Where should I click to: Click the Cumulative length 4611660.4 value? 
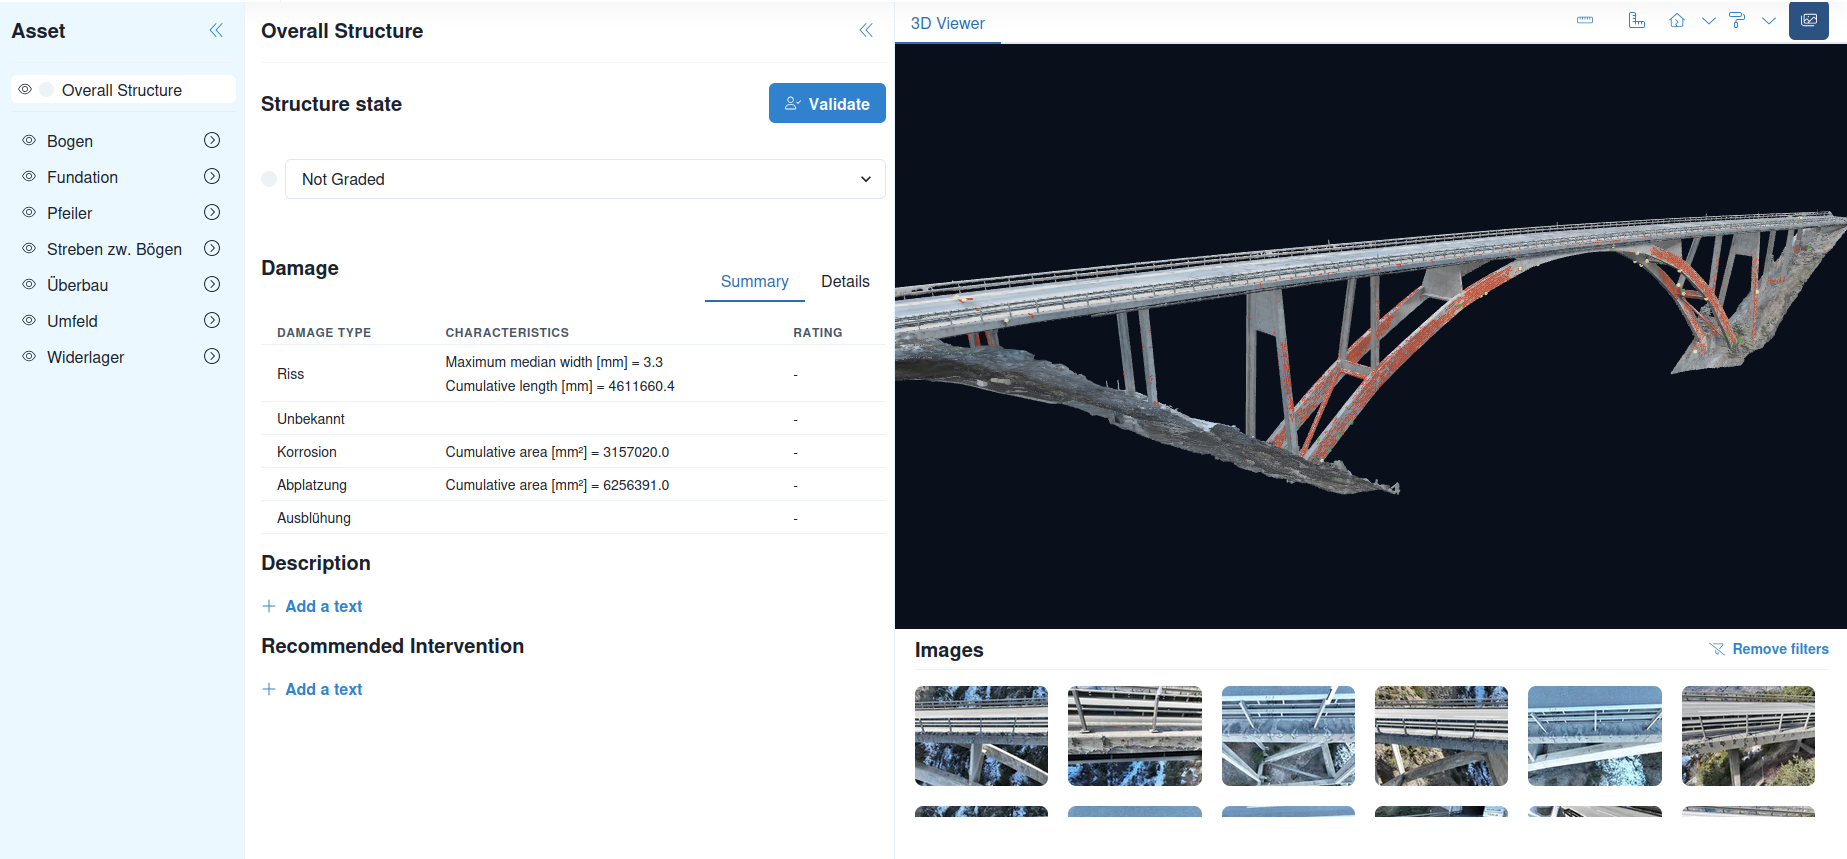(560, 386)
